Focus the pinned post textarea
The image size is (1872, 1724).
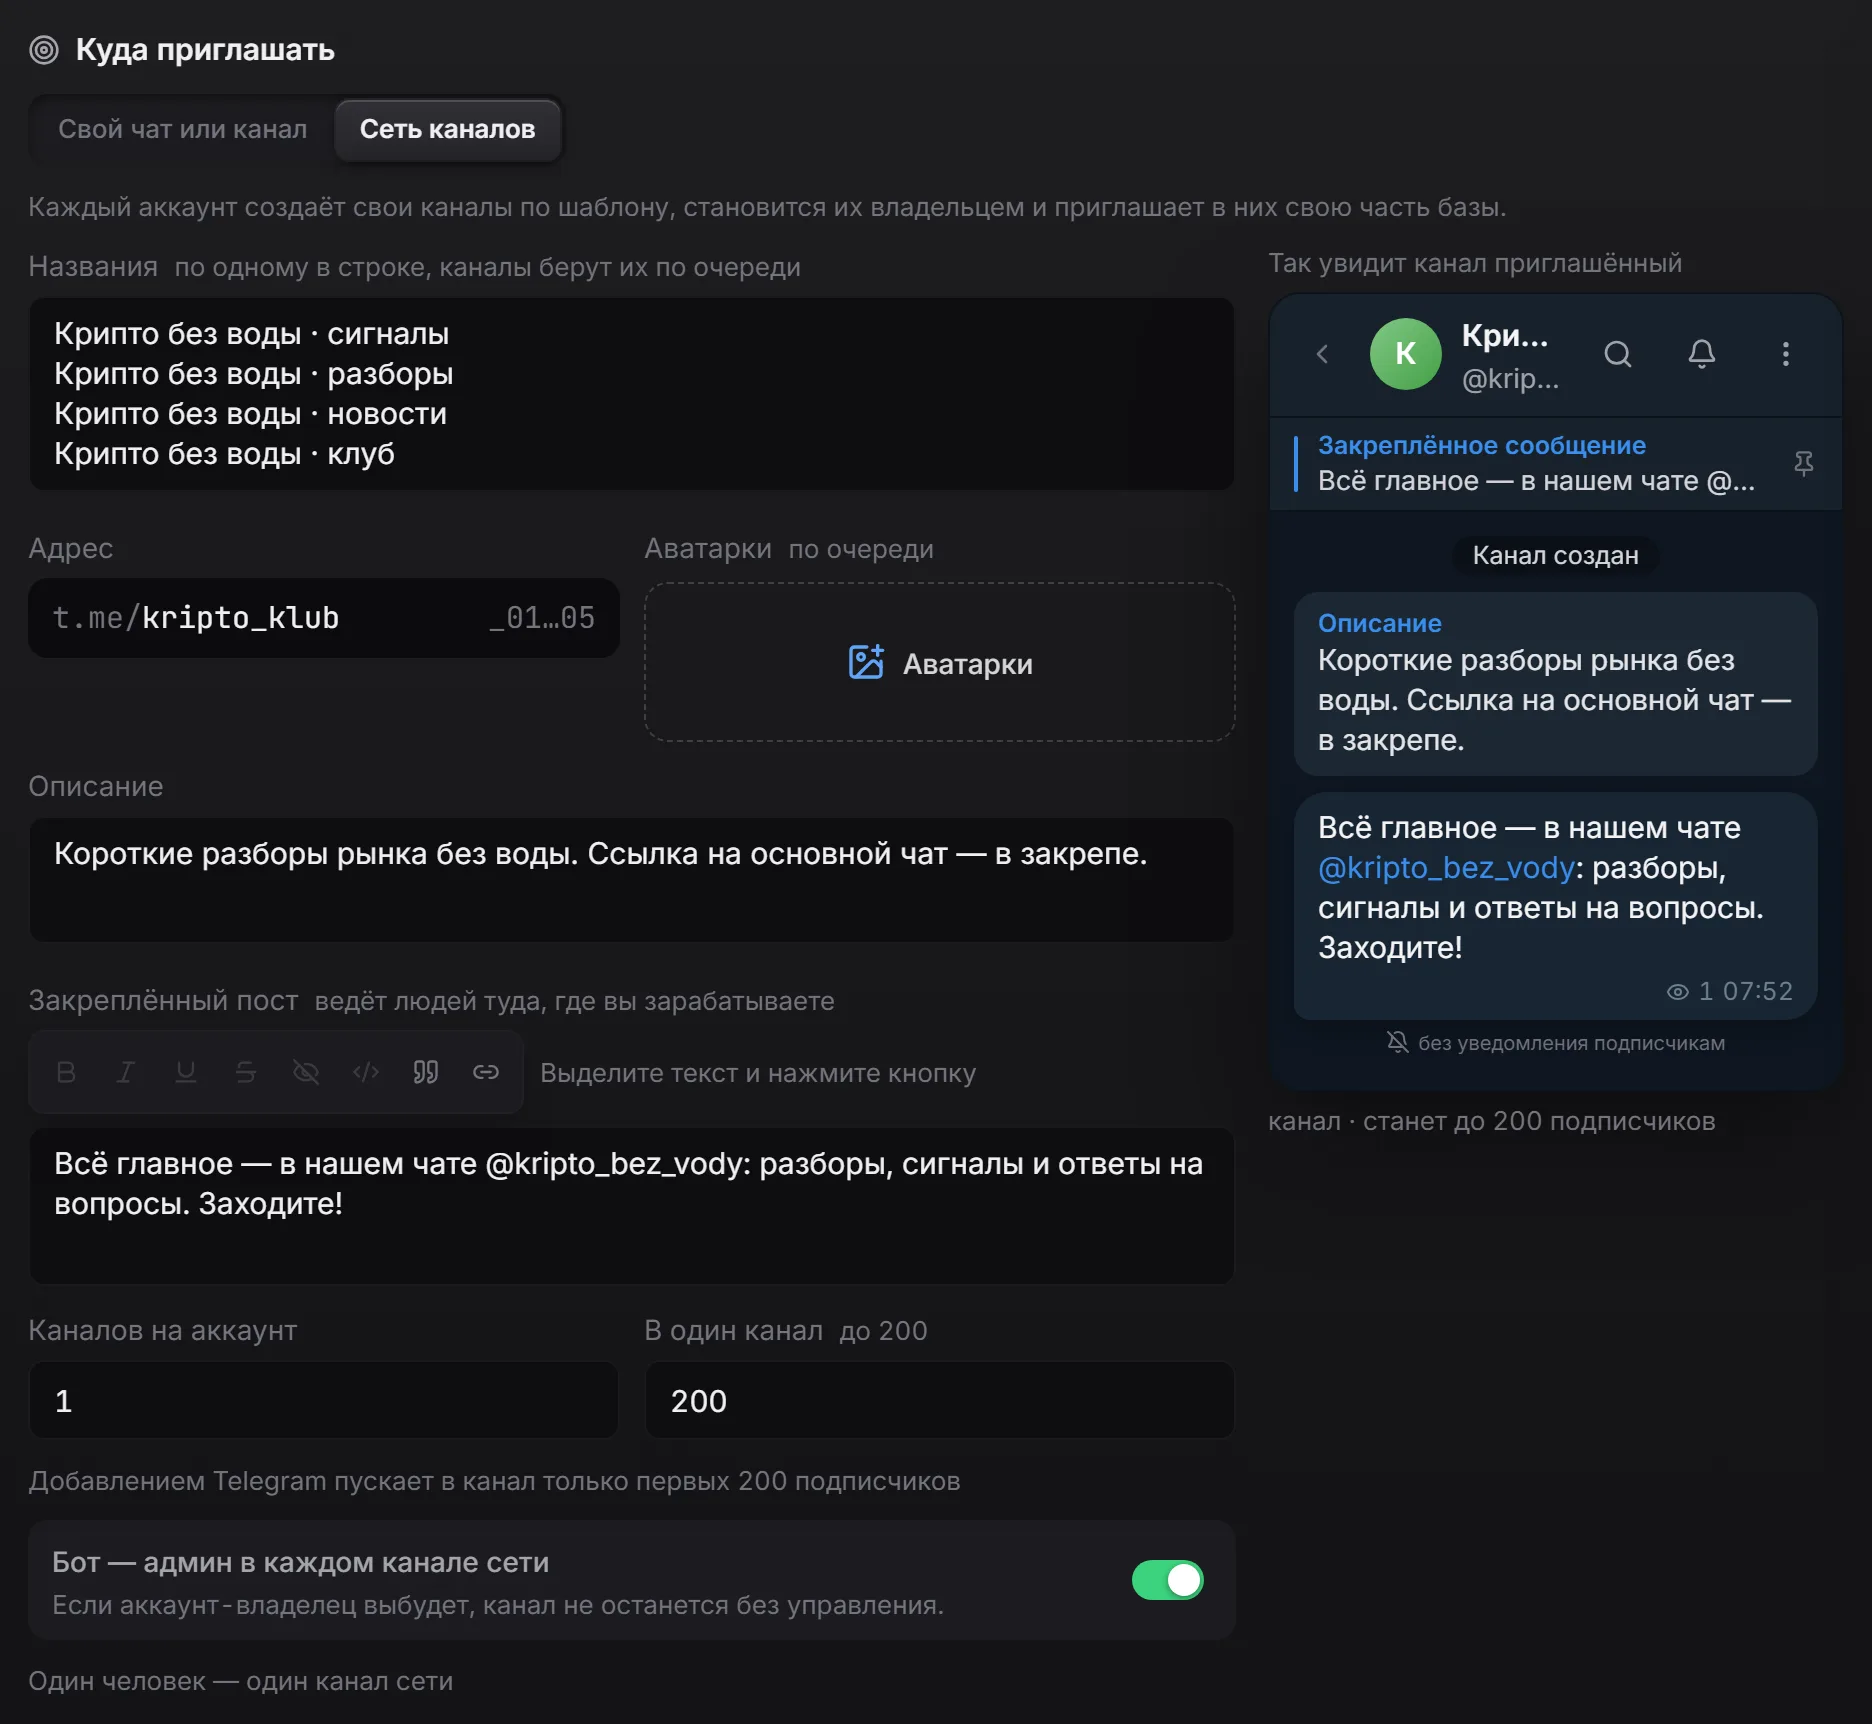pyautogui.click(x=631, y=1206)
